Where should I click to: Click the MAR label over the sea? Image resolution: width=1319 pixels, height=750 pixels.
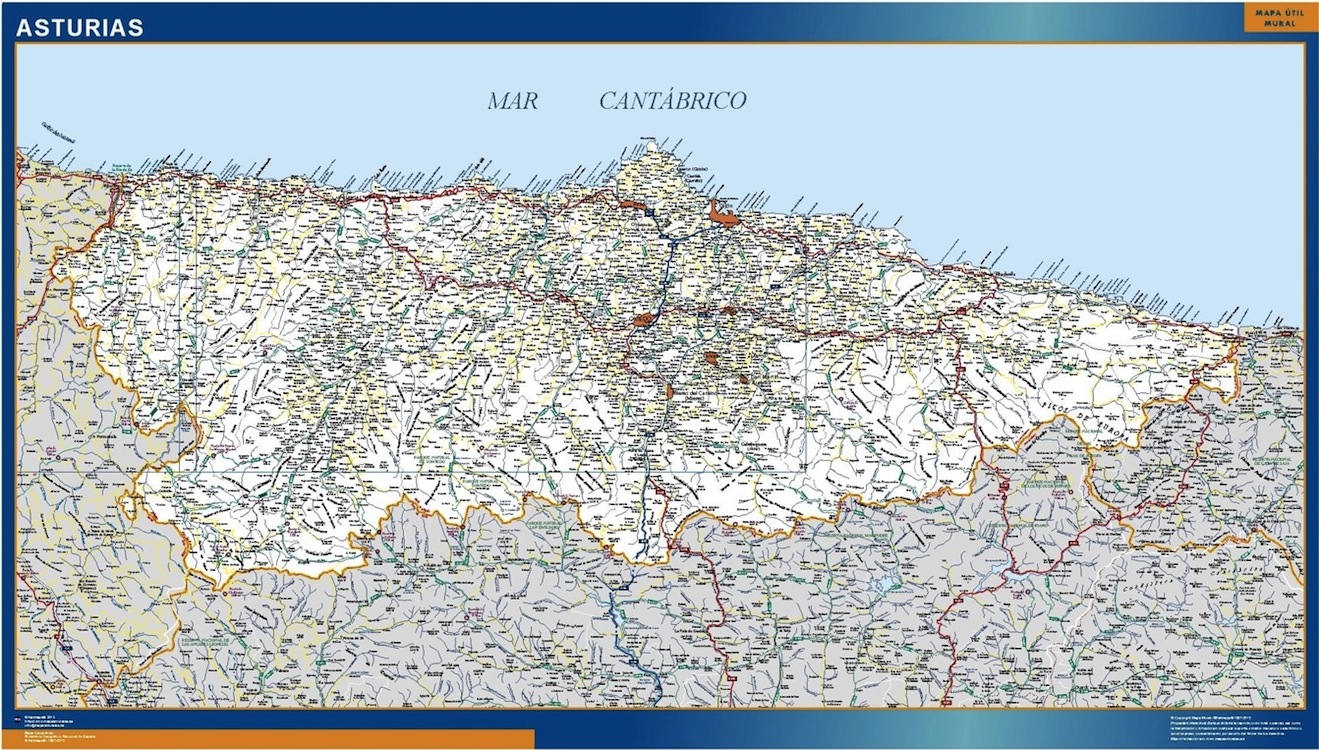[x=513, y=101]
